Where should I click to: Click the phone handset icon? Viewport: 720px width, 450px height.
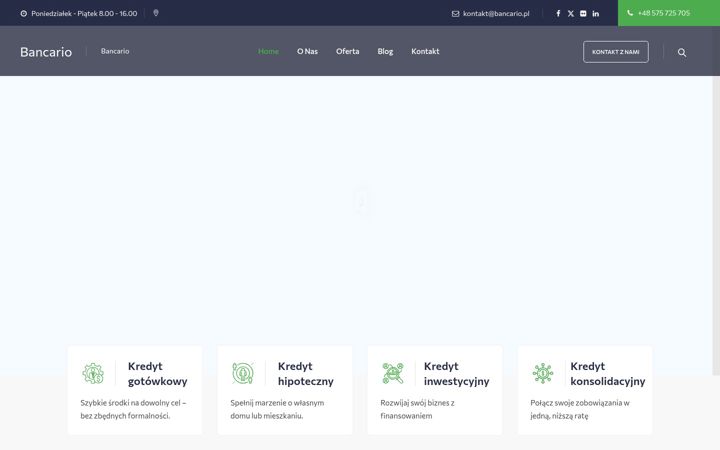coord(630,13)
